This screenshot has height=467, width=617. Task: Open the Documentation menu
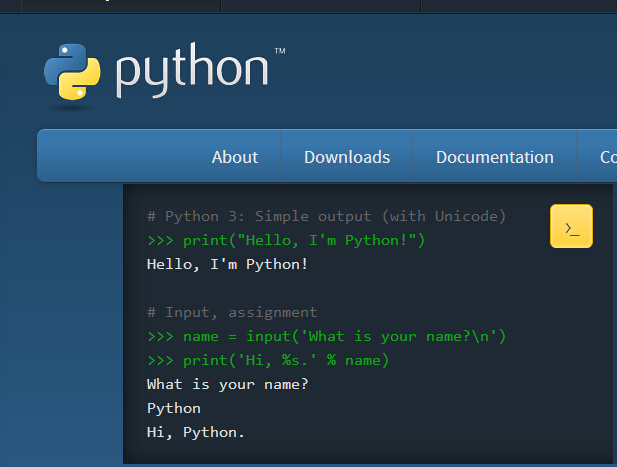pos(495,157)
